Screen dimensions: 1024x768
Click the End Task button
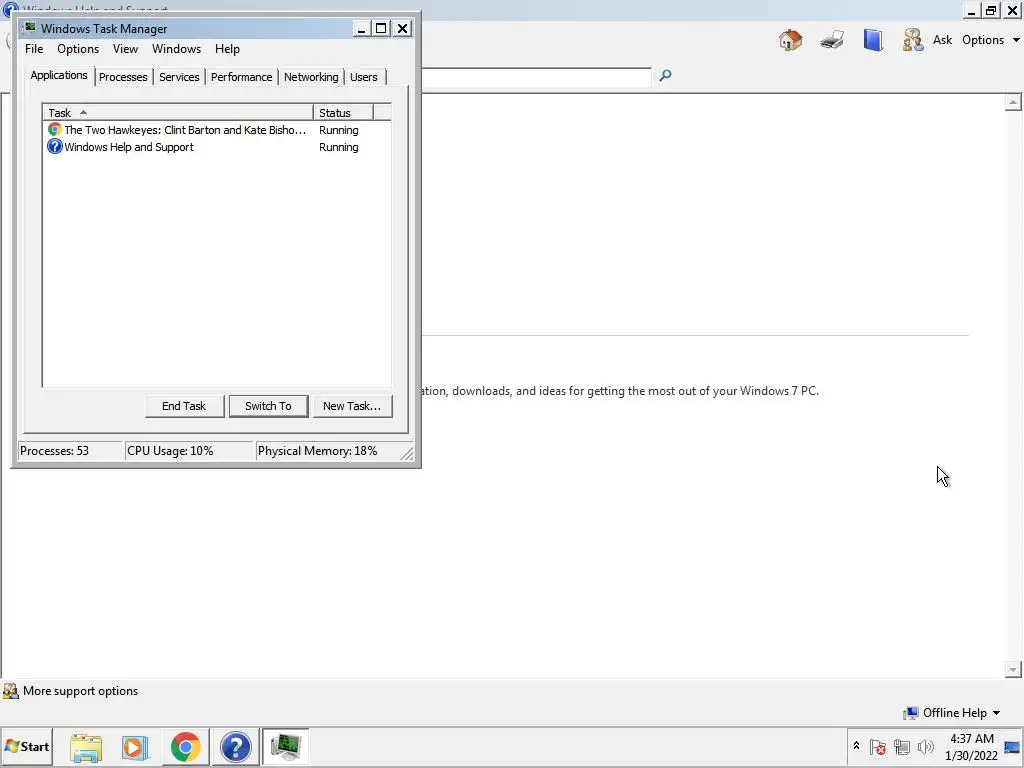pos(184,406)
